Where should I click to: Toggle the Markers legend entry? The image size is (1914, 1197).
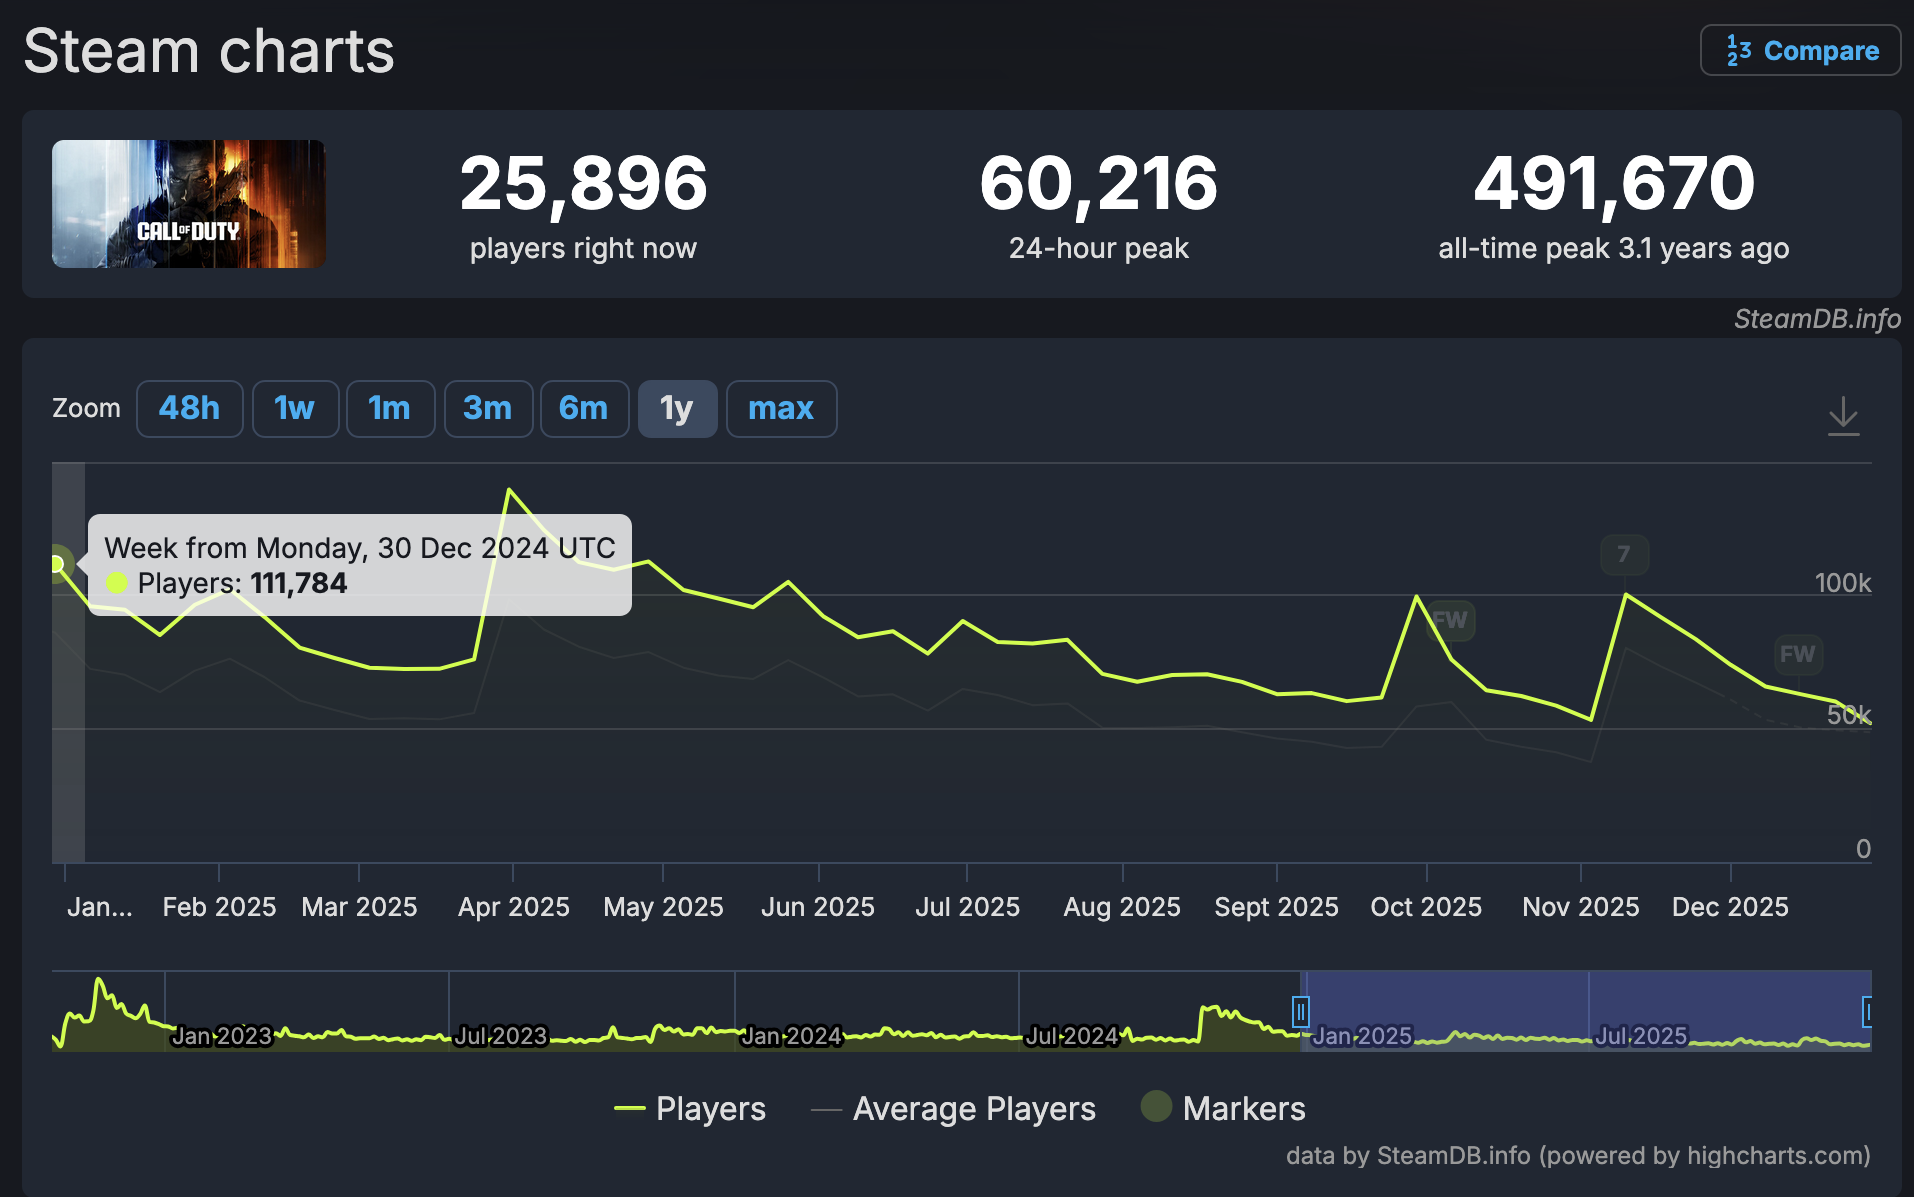(1223, 1108)
